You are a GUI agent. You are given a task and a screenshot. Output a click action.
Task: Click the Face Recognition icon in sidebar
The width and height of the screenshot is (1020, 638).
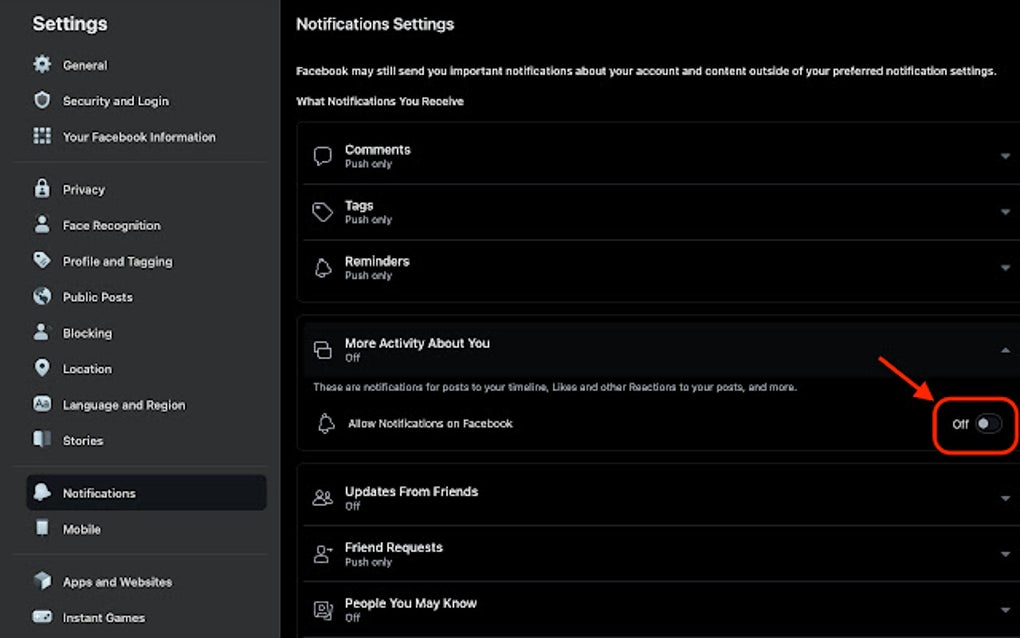(42, 225)
